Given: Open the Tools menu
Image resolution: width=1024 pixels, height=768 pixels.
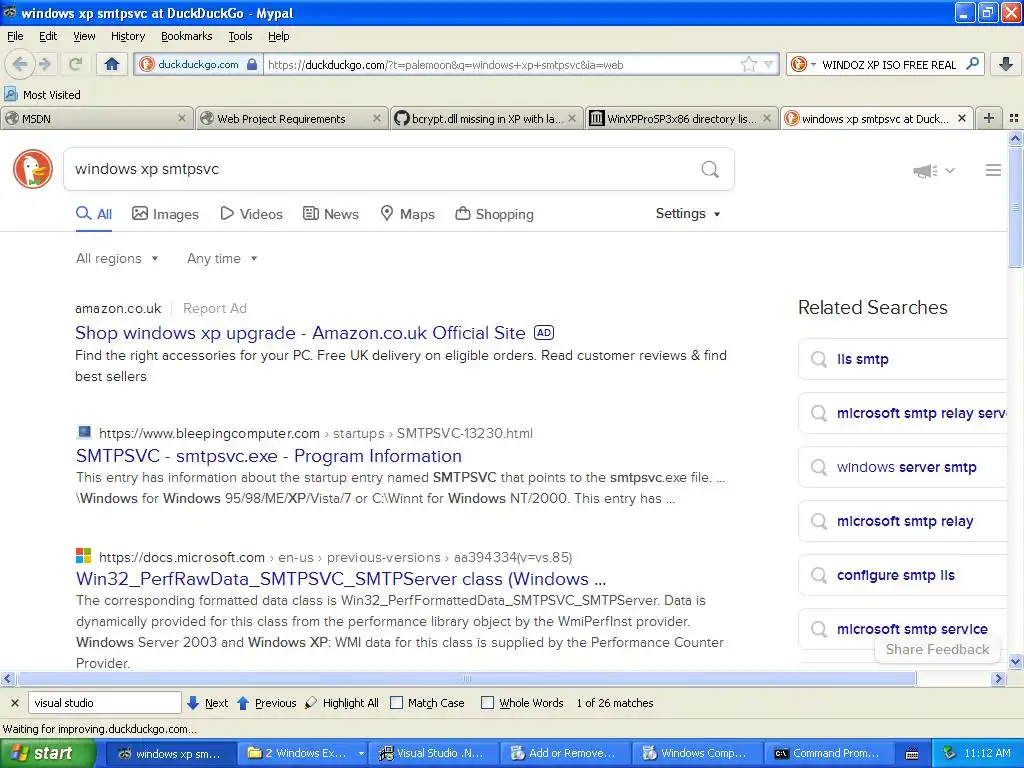Looking at the screenshot, I should click(240, 36).
